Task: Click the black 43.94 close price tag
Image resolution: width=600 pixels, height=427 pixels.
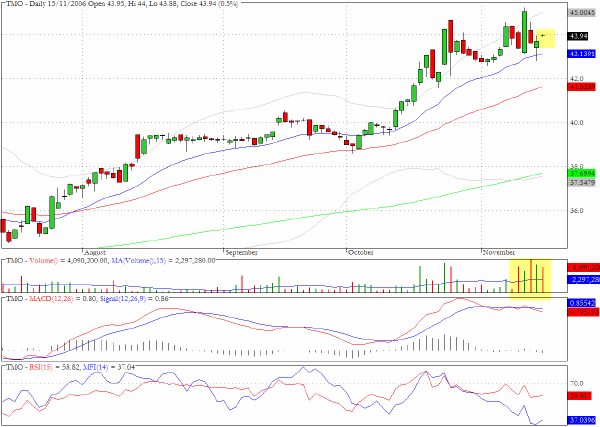Action: pyautogui.click(x=579, y=36)
